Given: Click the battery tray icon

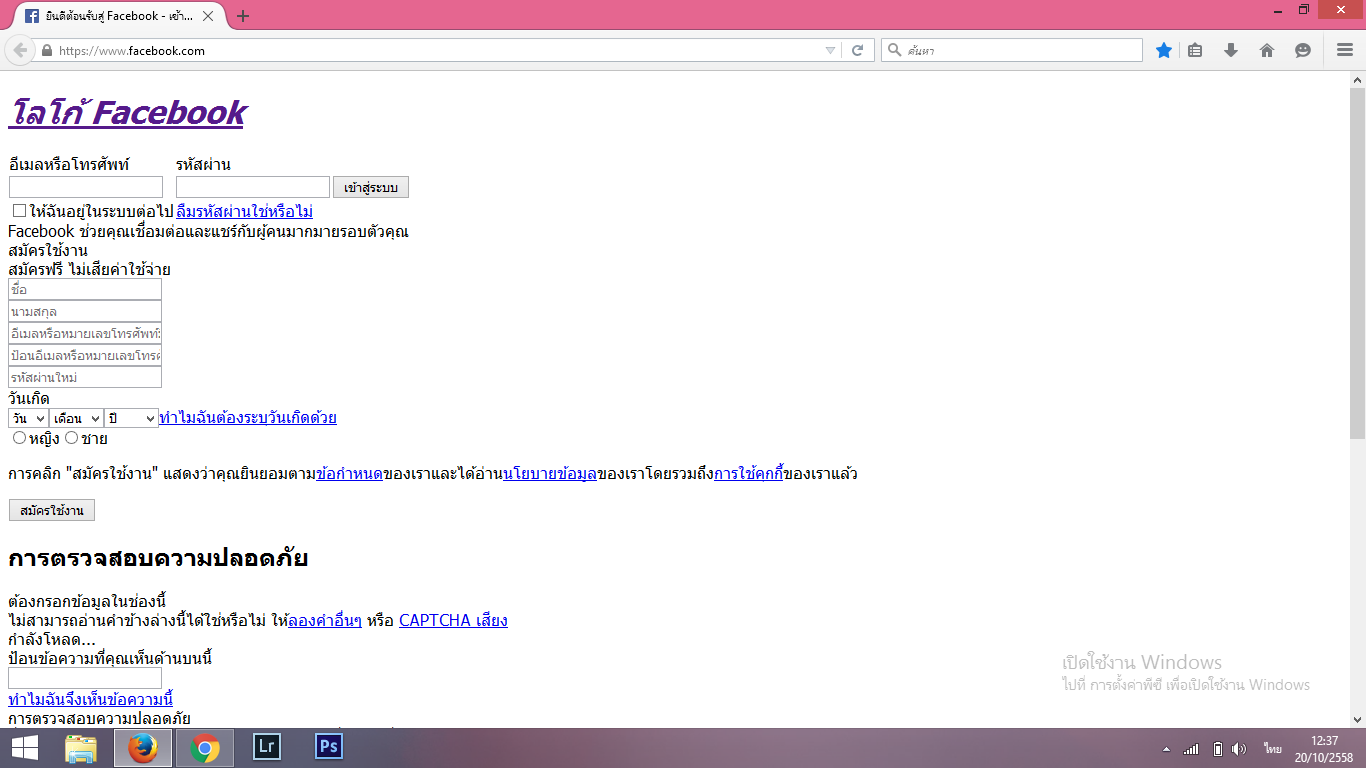Looking at the screenshot, I should (x=1217, y=749).
